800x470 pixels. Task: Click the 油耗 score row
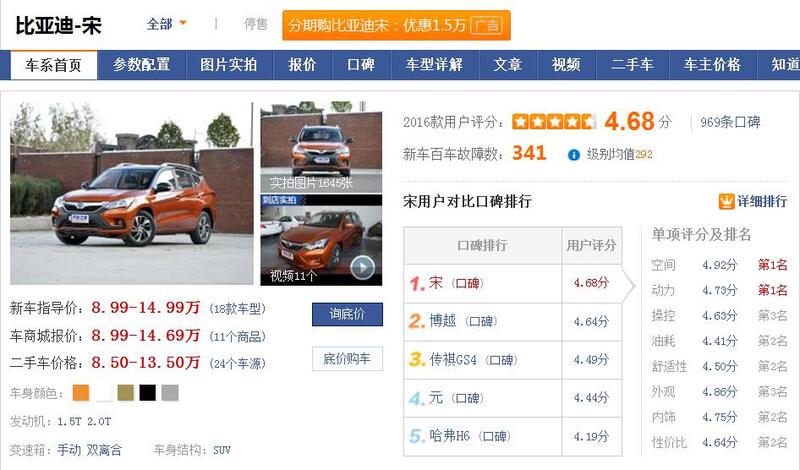[719, 340]
